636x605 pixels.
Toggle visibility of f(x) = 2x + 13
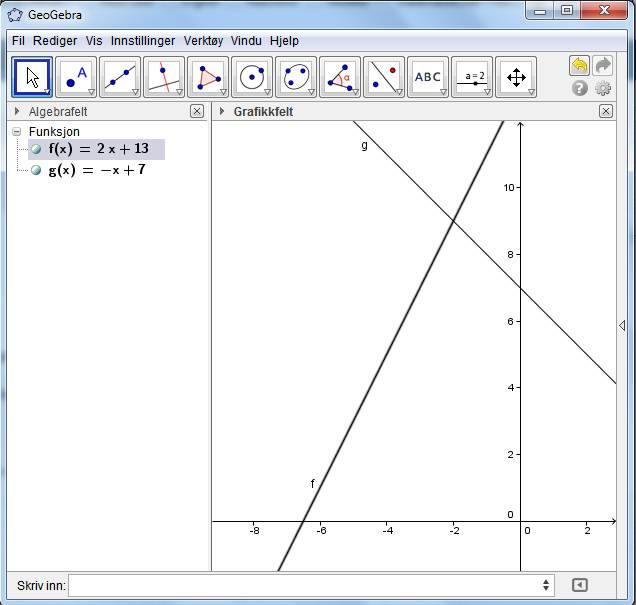tap(36, 149)
